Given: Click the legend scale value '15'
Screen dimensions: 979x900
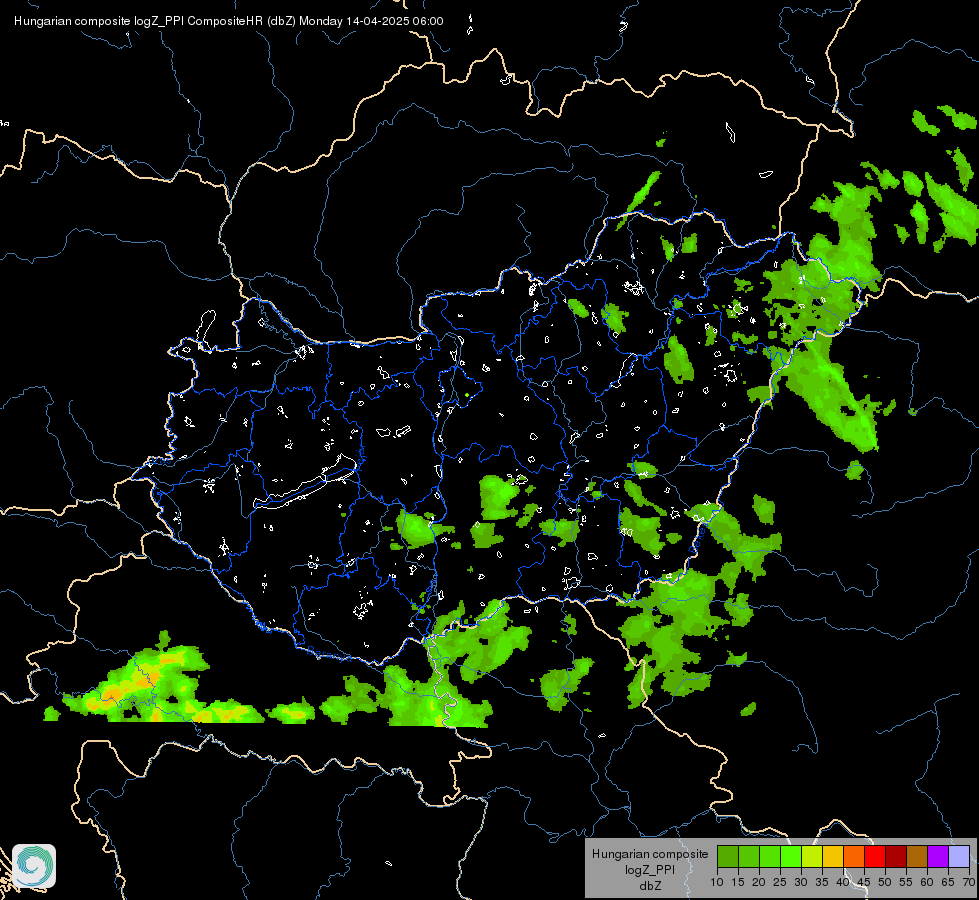Looking at the screenshot, I should 738,882.
